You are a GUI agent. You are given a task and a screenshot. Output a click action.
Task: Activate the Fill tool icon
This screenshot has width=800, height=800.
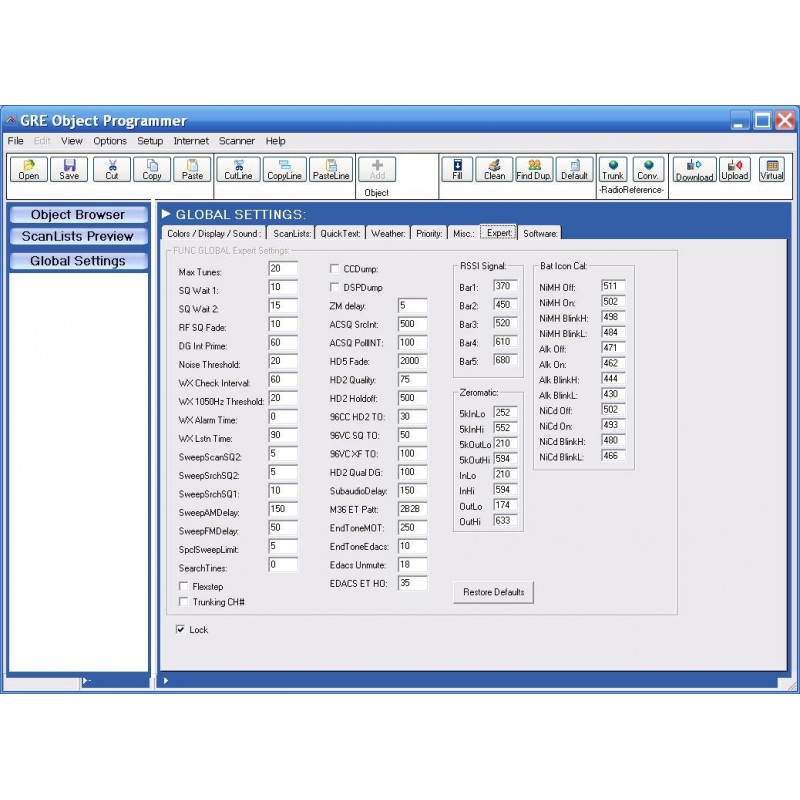pos(457,170)
